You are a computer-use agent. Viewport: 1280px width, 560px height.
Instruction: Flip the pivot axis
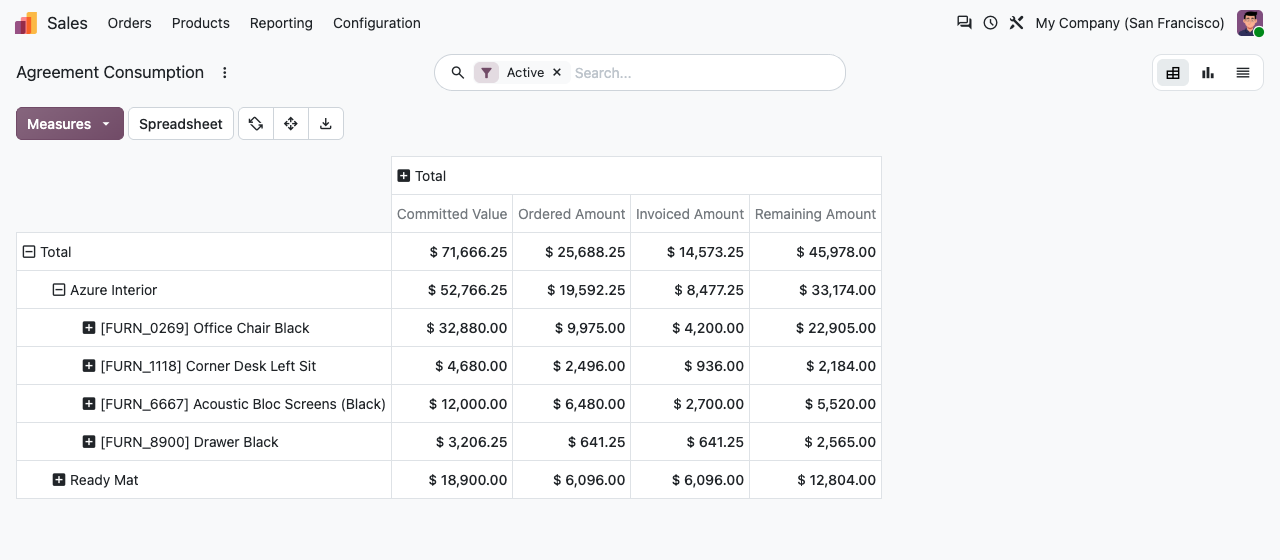pyautogui.click(x=256, y=124)
